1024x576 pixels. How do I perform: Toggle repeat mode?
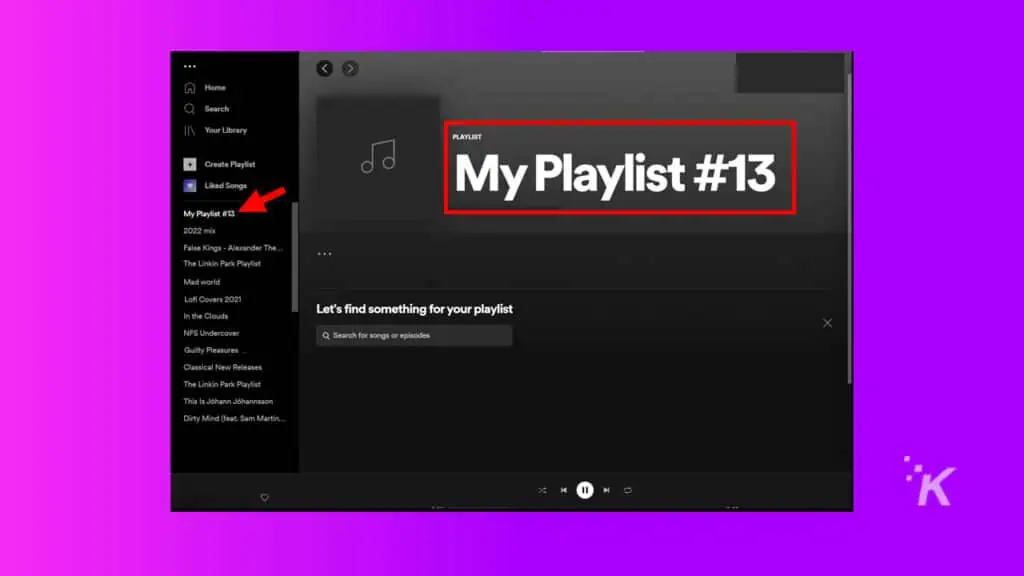(x=628, y=490)
